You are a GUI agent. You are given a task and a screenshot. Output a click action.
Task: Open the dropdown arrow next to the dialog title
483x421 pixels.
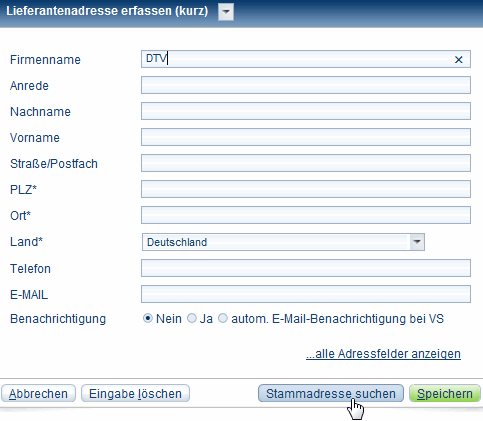click(x=226, y=12)
